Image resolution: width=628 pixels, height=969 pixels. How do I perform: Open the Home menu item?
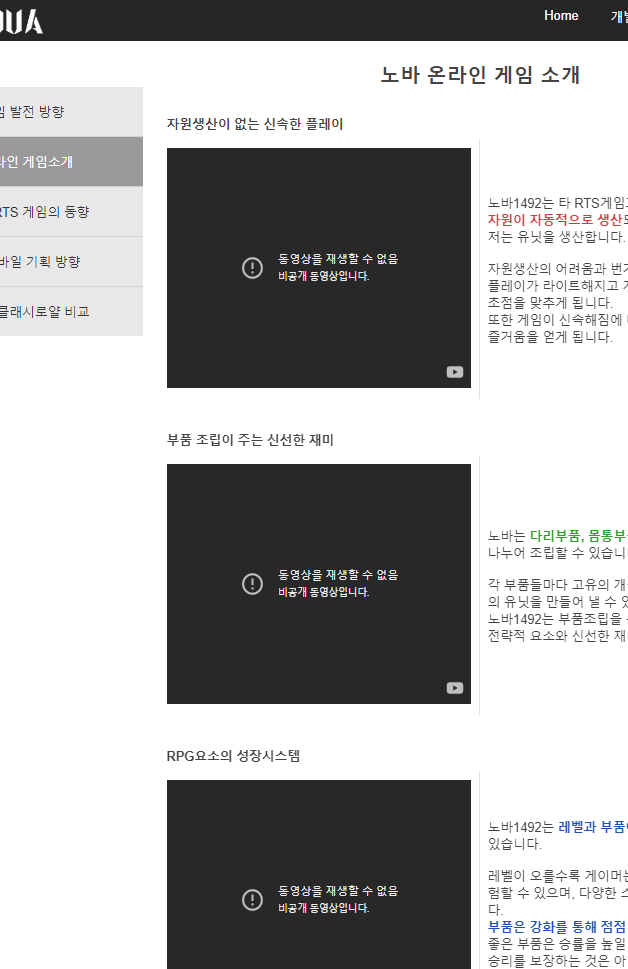(x=561, y=16)
